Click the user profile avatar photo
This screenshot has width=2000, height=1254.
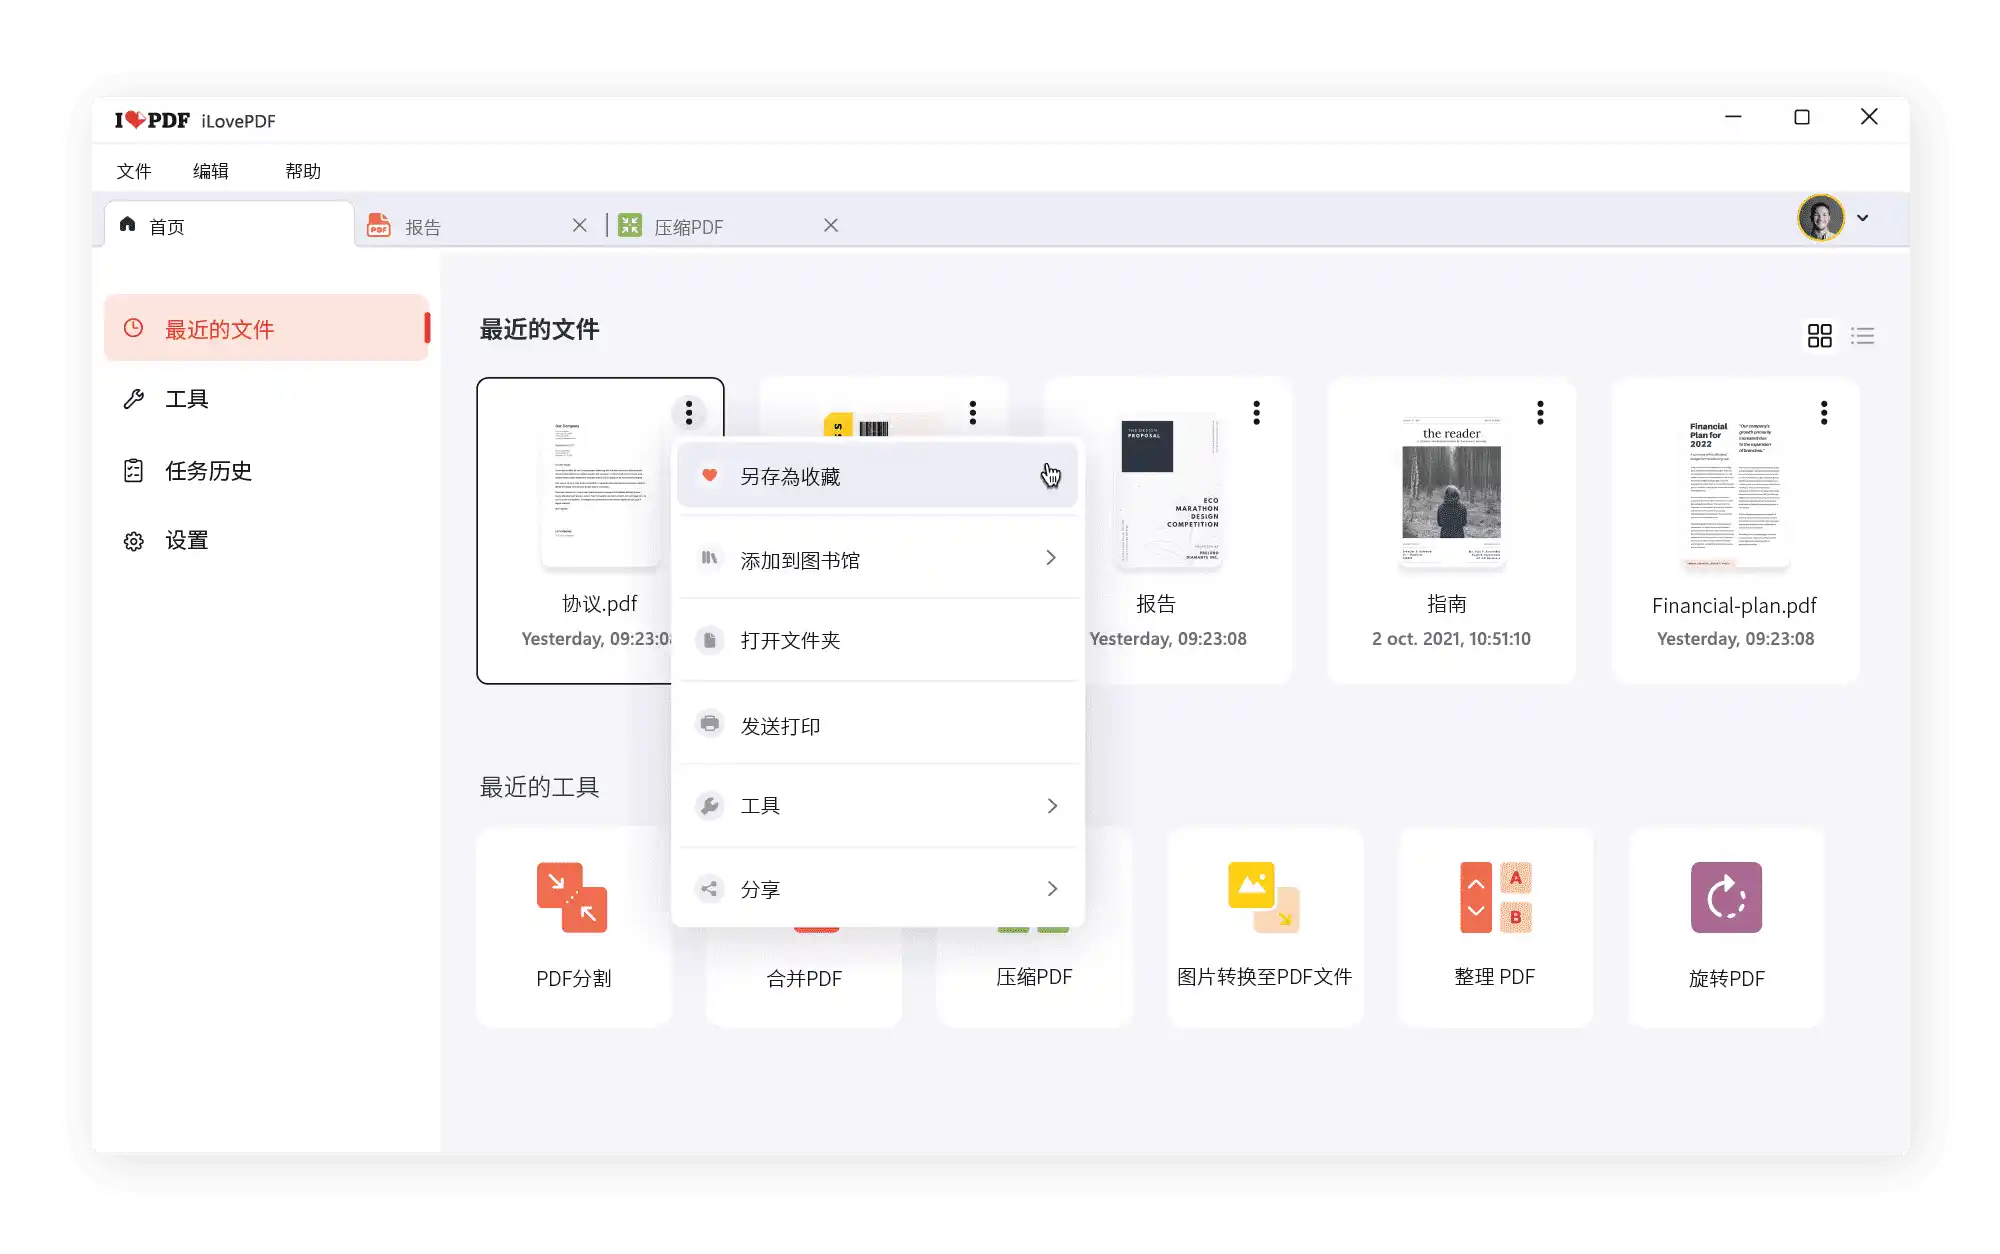click(1822, 218)
